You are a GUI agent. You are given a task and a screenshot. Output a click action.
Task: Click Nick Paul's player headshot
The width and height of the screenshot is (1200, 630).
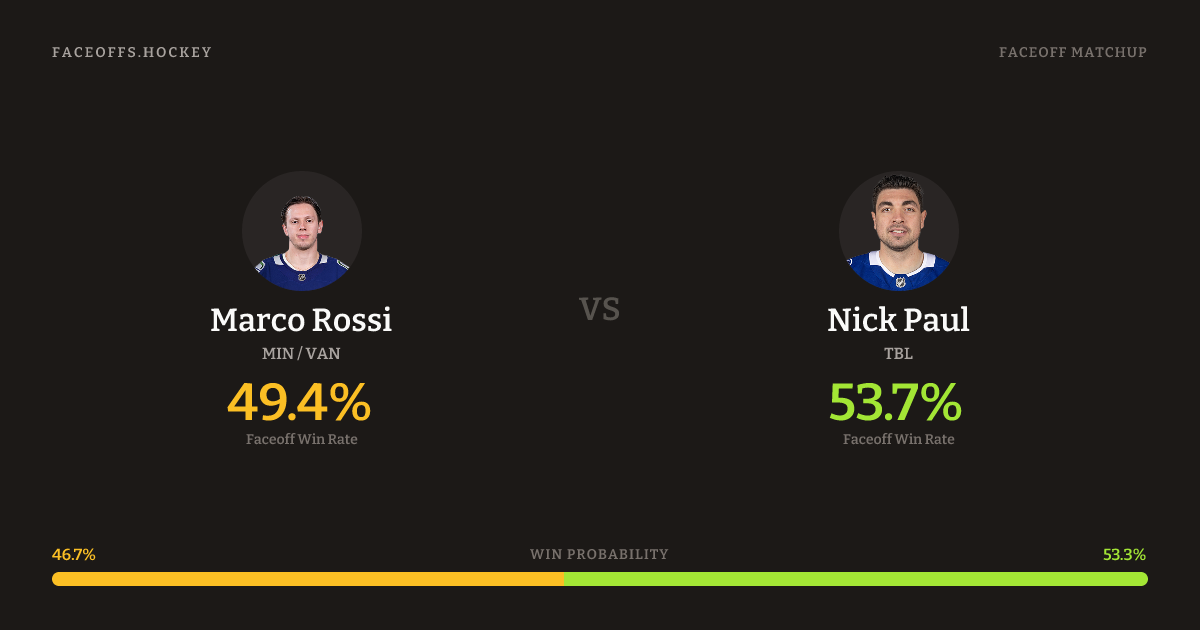tap(898, 231)
